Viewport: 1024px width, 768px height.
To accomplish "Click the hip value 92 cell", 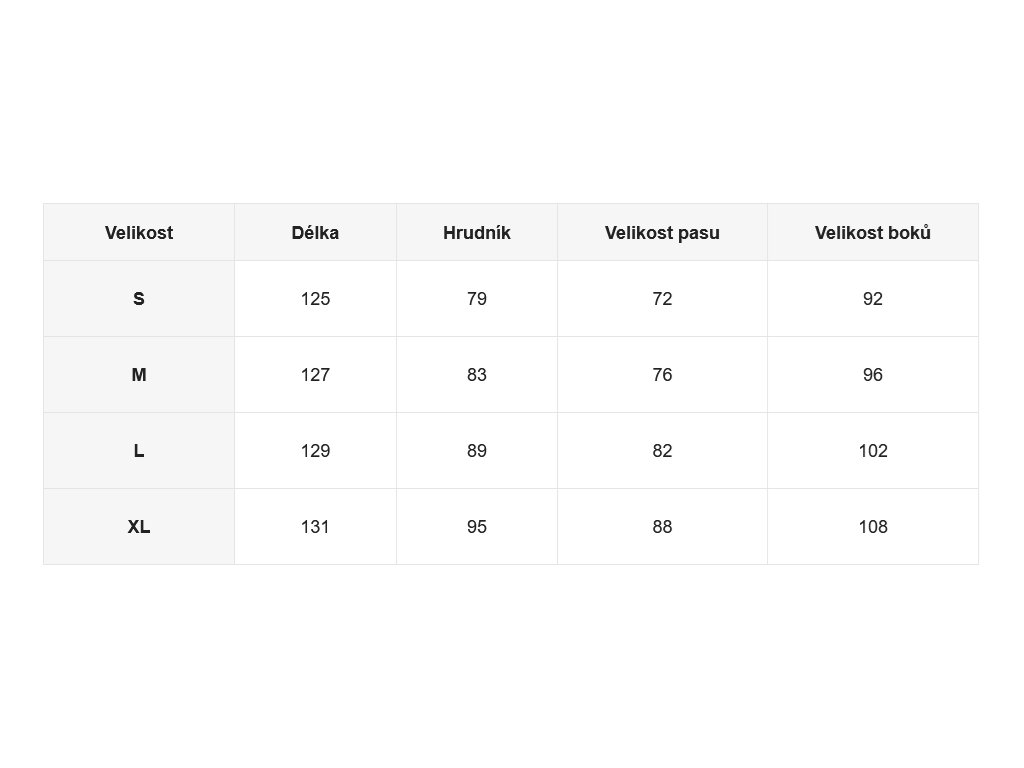I will pyautogui.click(x=873, y=299).
